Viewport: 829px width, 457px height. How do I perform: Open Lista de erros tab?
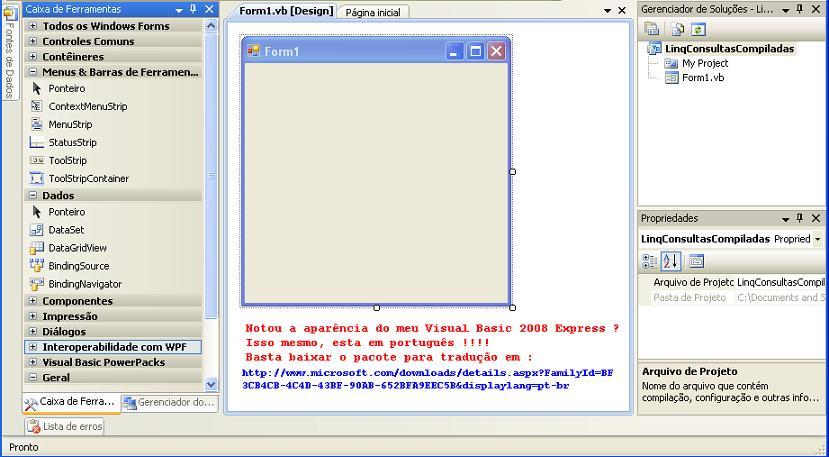[x=65, y=426]
